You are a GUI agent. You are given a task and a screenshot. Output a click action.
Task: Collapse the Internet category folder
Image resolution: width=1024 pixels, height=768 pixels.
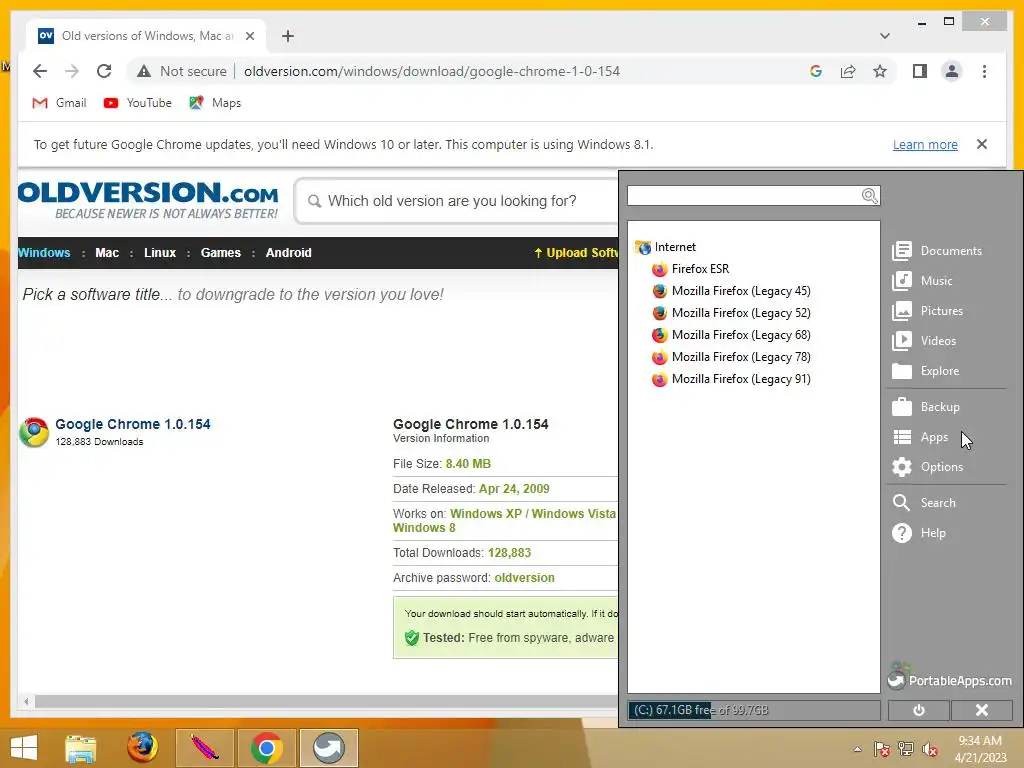click(x=665, y=247)
